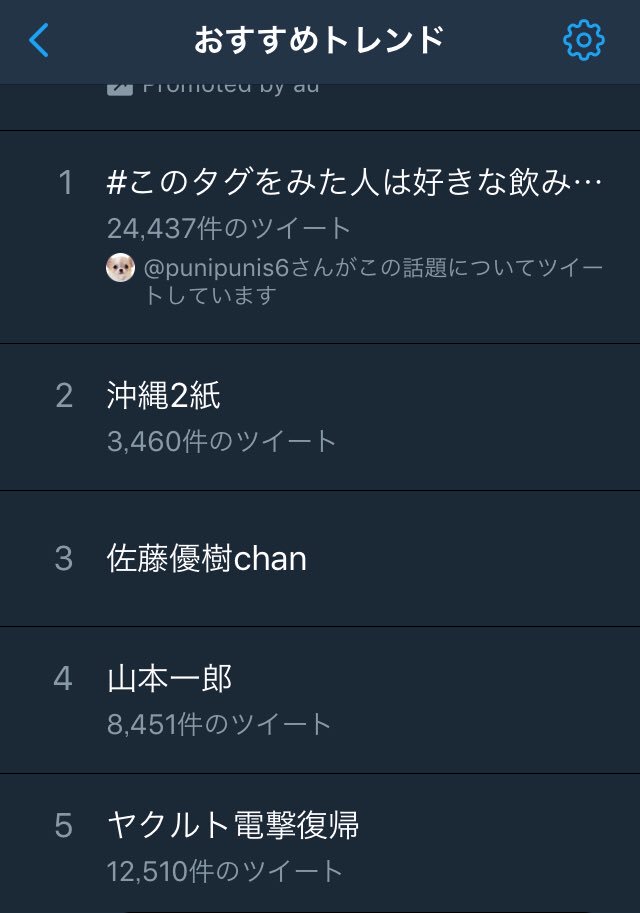Tap the 24,437件のツイート count
The width and height of the screenshot is (640, 913).
(x=229, y=228)
